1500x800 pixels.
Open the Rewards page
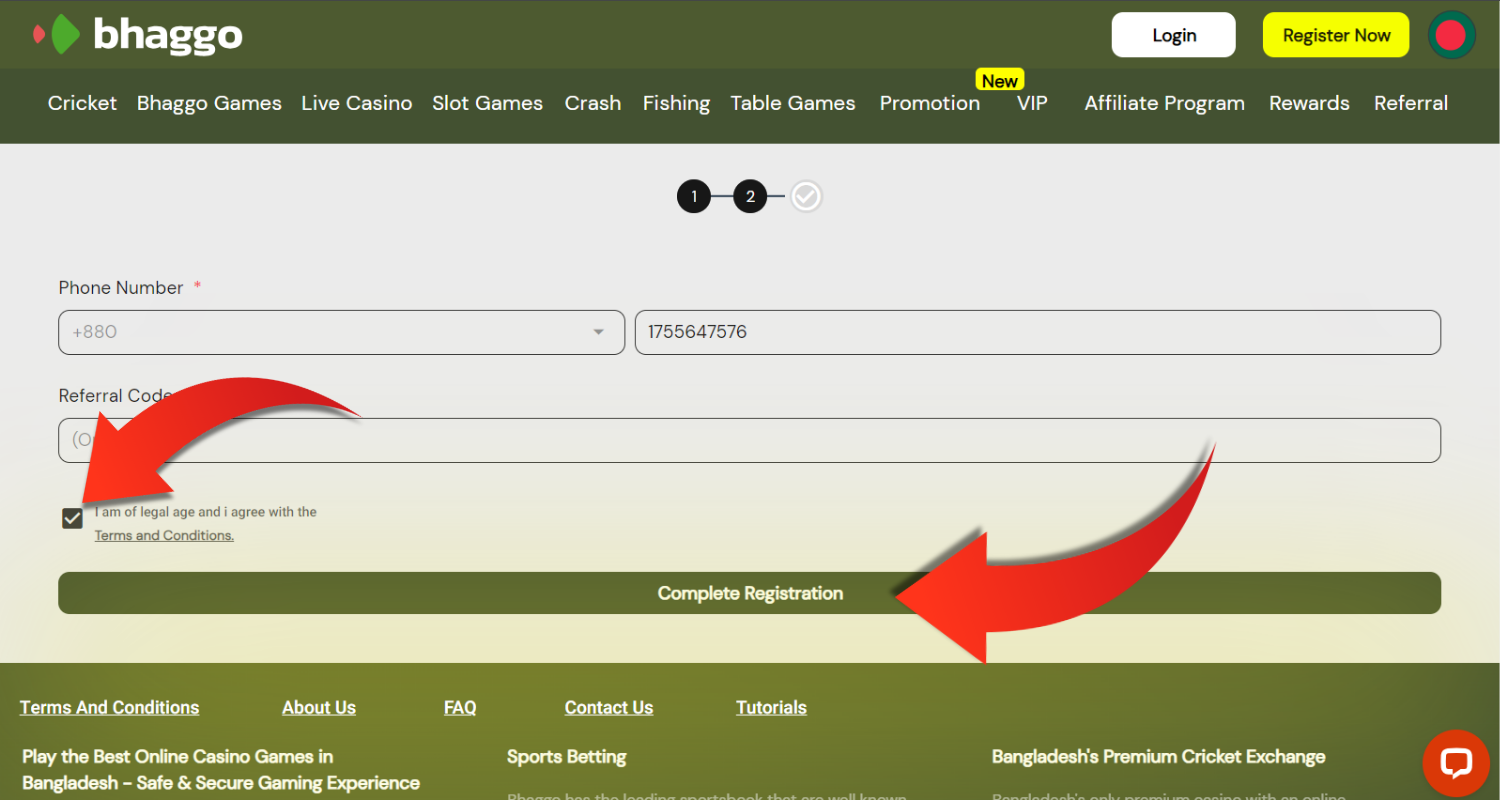click(1309, 103)
